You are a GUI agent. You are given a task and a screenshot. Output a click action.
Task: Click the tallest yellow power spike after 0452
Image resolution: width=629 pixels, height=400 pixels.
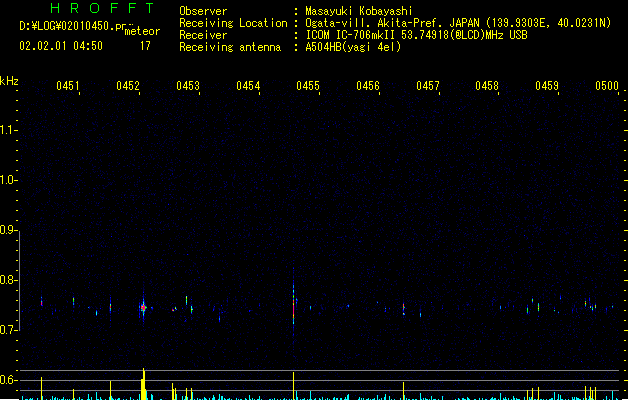click(x=144, y=384)
